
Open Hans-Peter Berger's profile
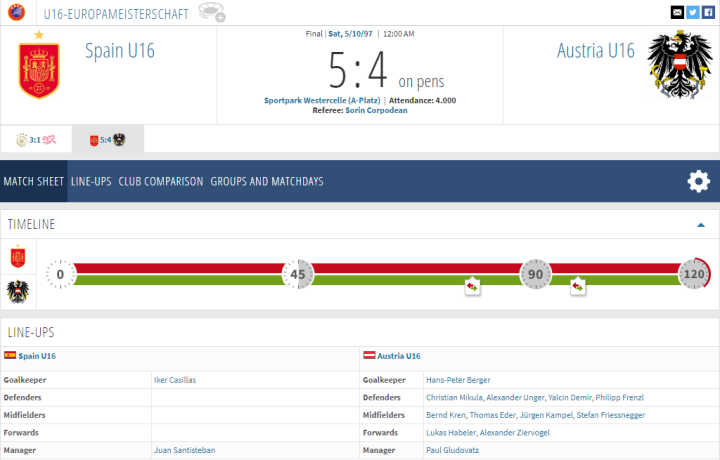[457, 380]
